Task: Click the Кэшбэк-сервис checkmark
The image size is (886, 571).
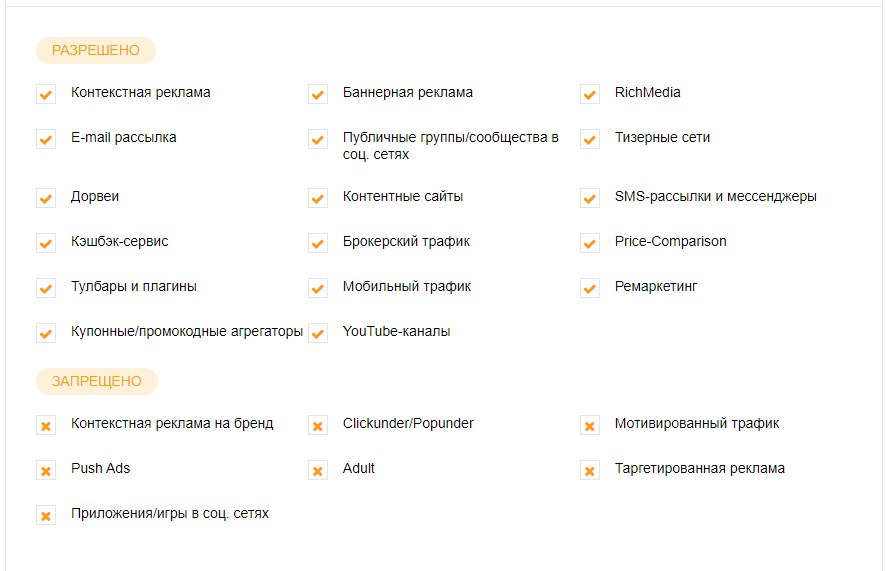Action: [x=46, y=243]
